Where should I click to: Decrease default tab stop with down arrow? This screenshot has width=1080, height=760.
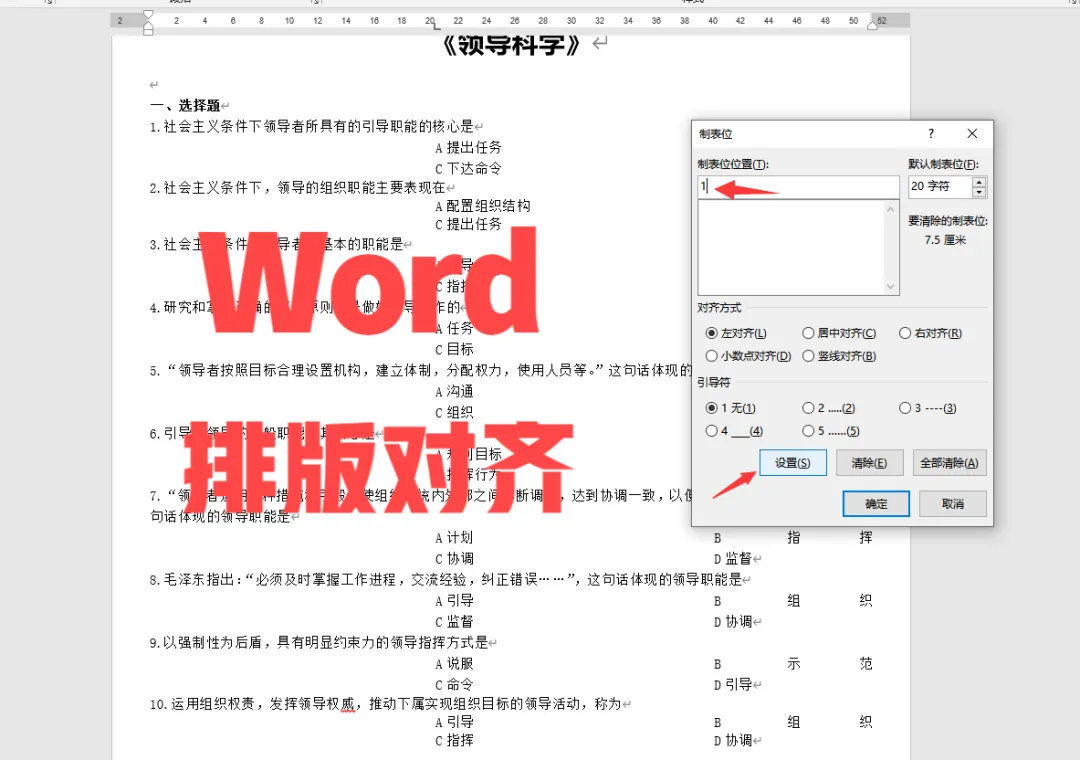tap(979, 192)
